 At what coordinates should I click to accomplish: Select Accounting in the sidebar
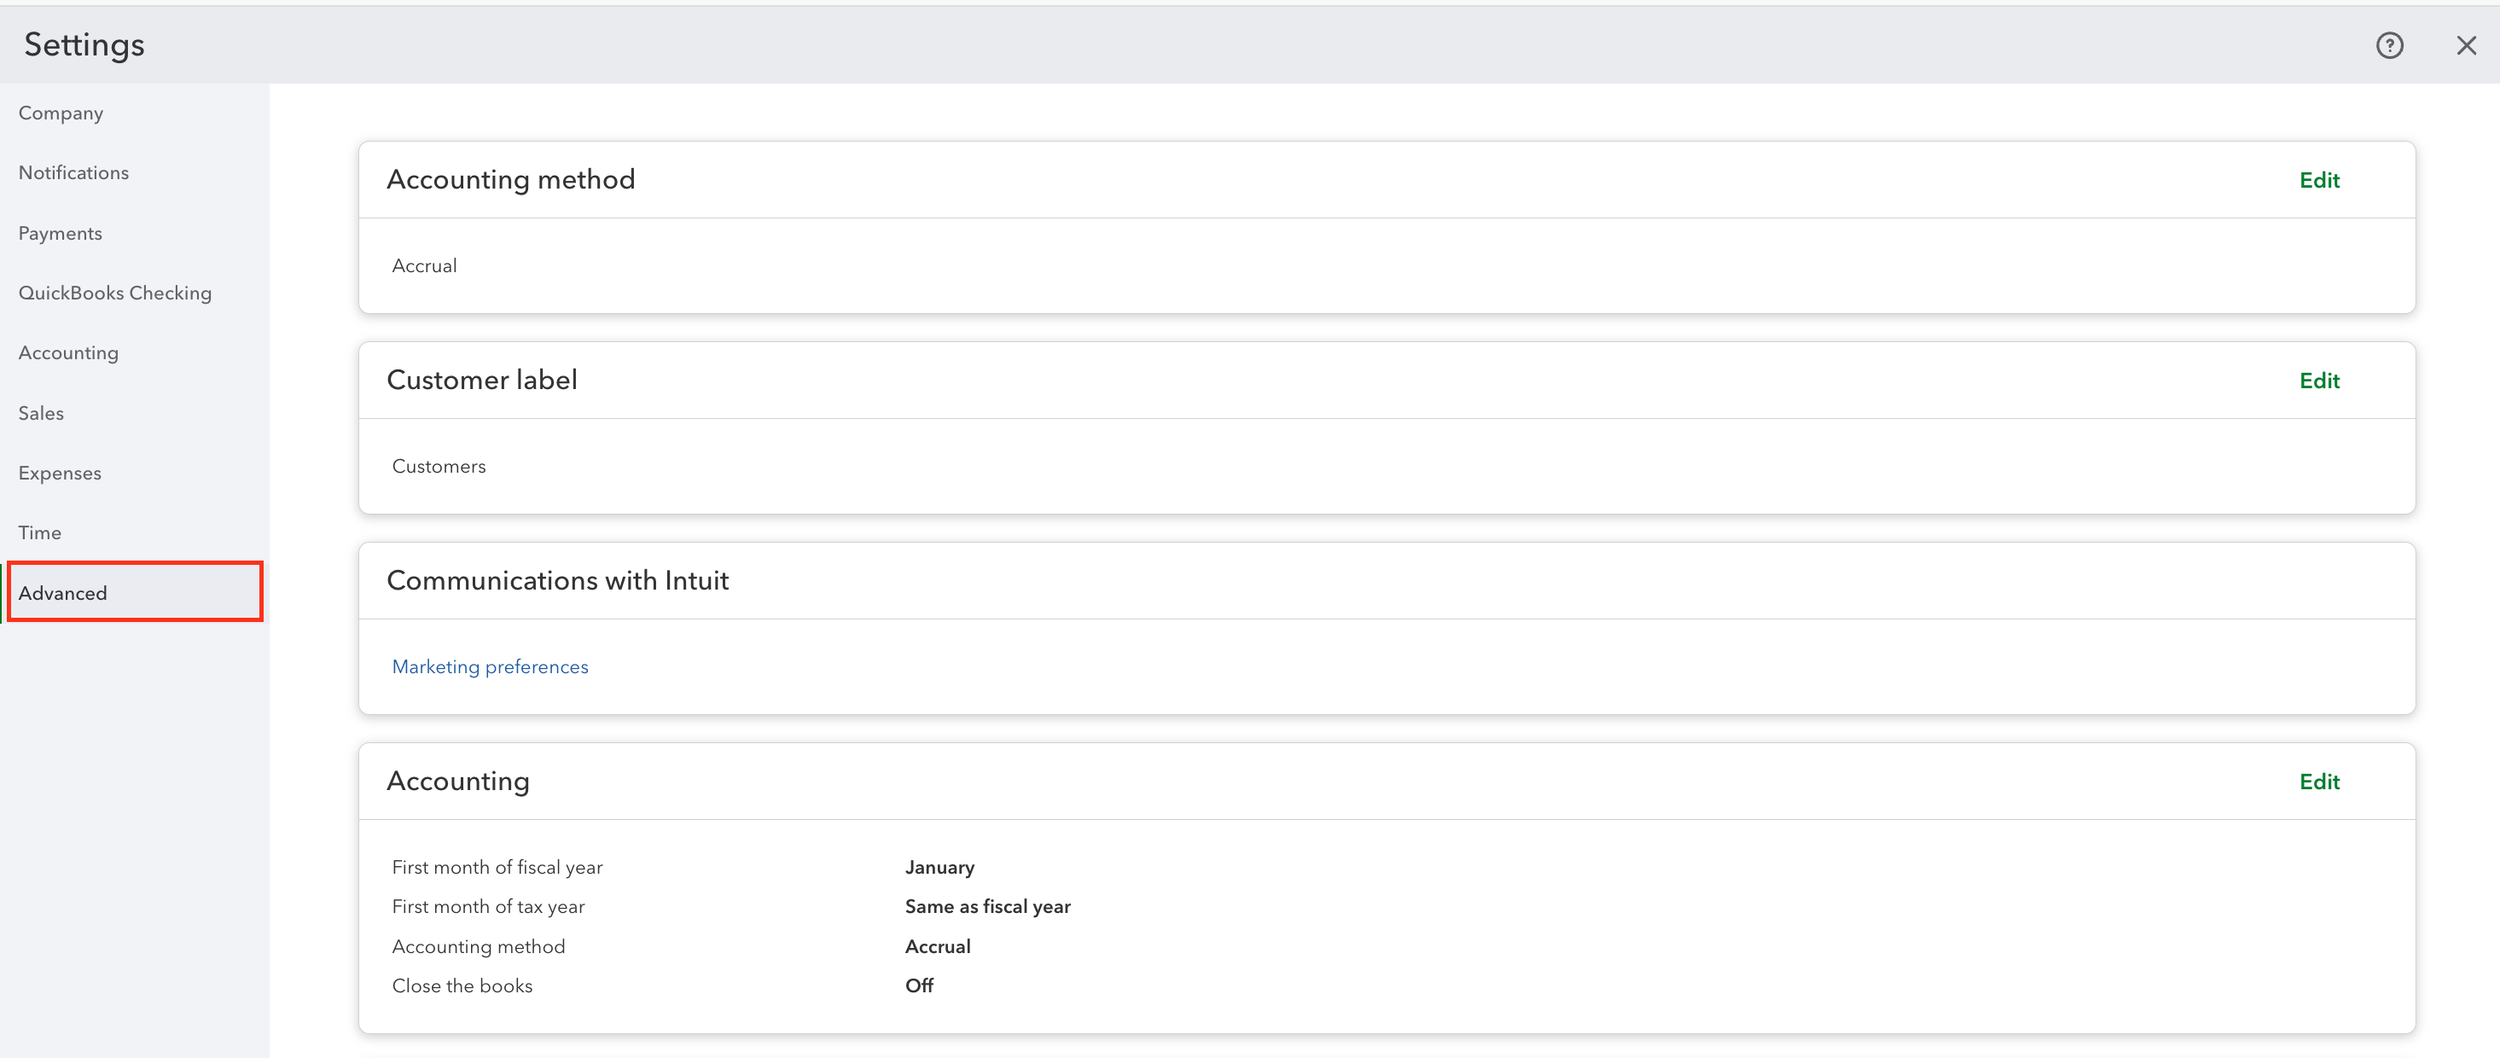pos(68,352)
